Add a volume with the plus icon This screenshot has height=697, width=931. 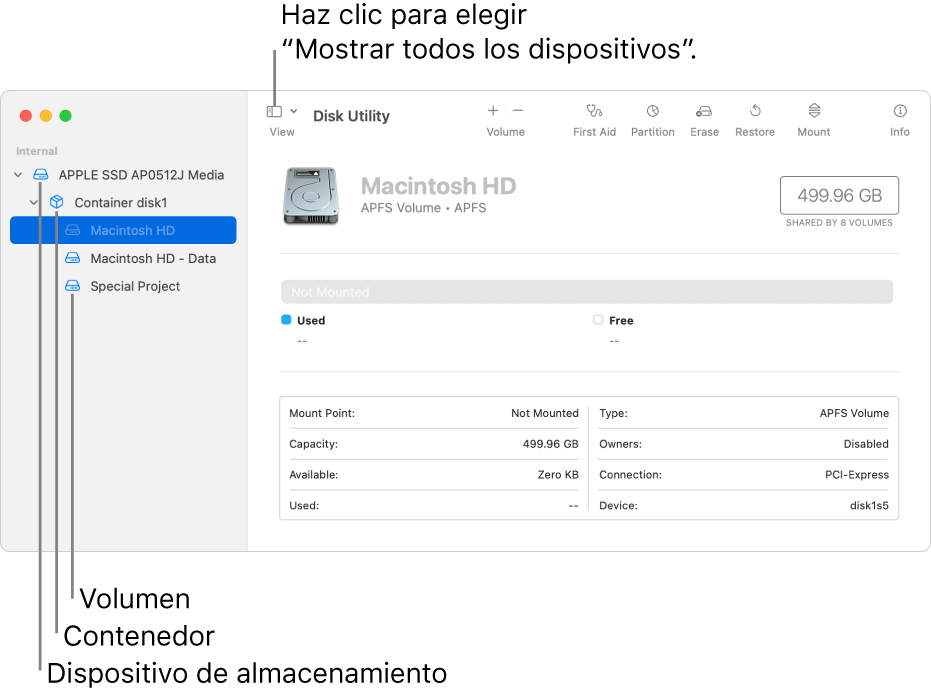pyautogui.click(x=493, y=110)
